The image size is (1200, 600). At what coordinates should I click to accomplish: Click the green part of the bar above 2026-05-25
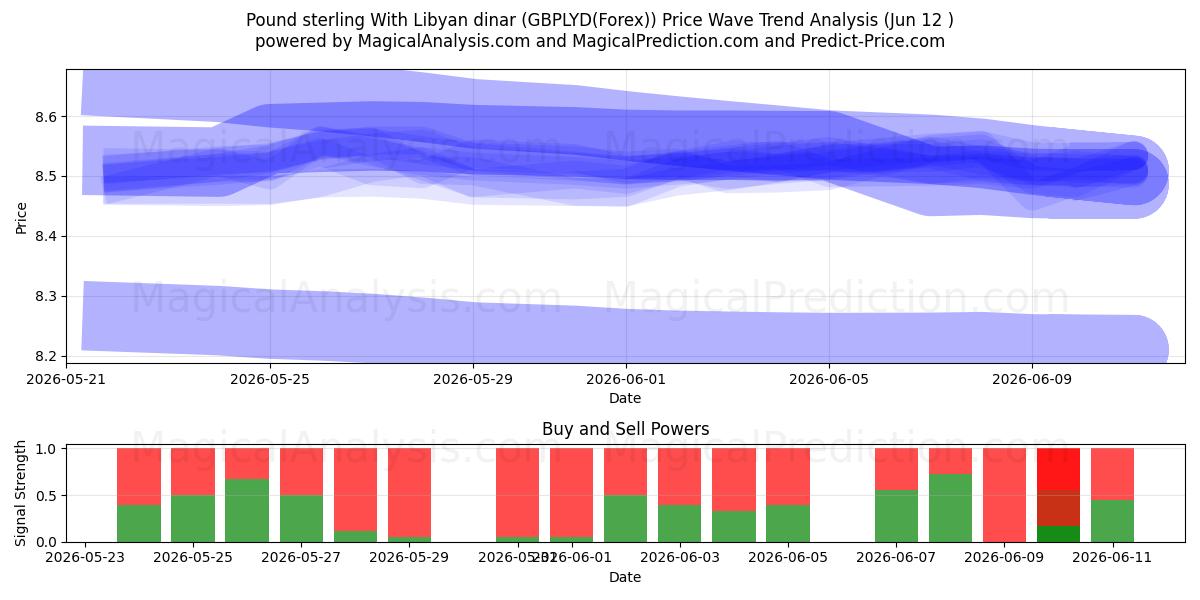coord(193,519)
